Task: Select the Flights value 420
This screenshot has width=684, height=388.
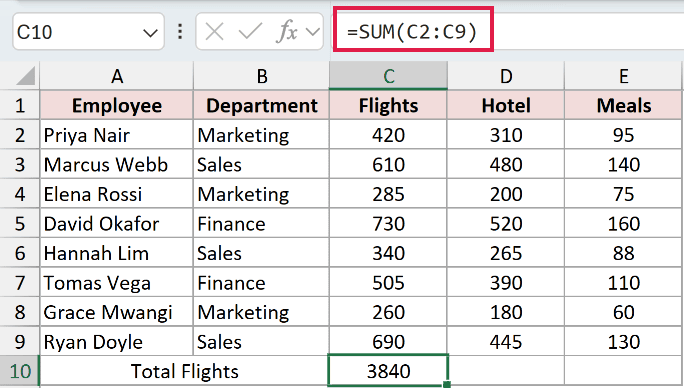Action: (x=388, y=135)
